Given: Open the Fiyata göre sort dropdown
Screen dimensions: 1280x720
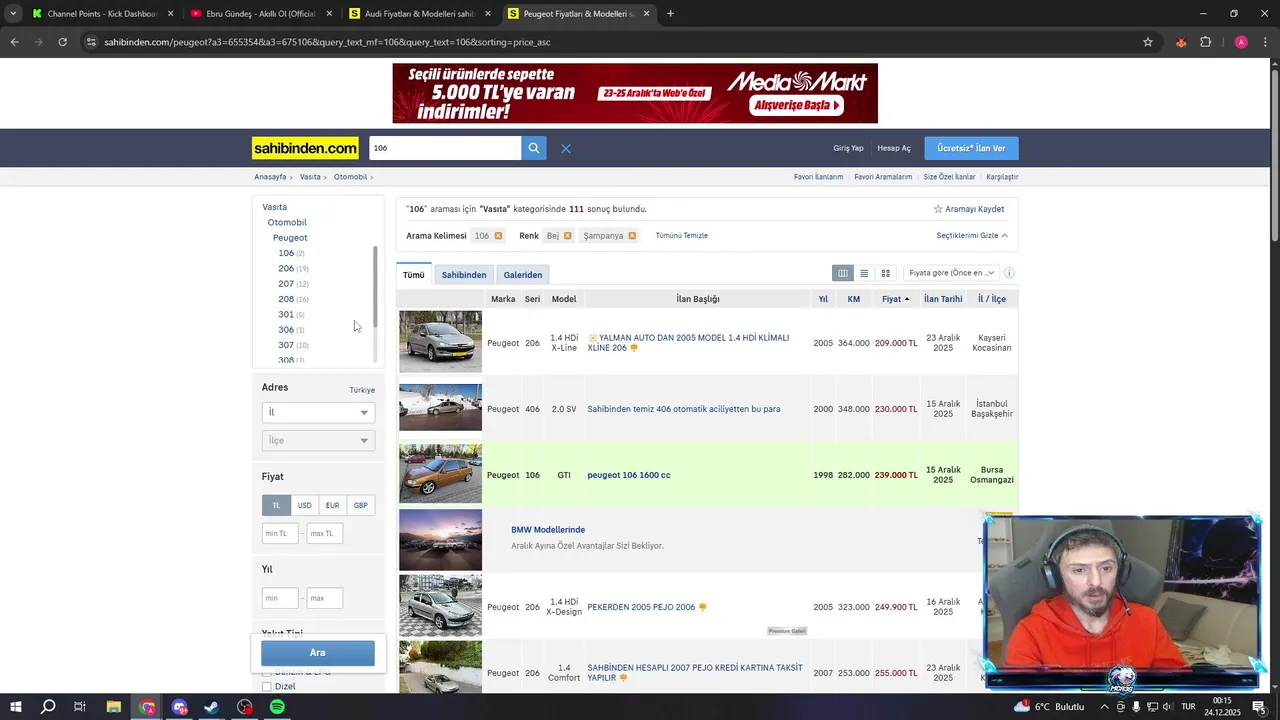Looking at the screenshot, I should (x=951, y=273).
